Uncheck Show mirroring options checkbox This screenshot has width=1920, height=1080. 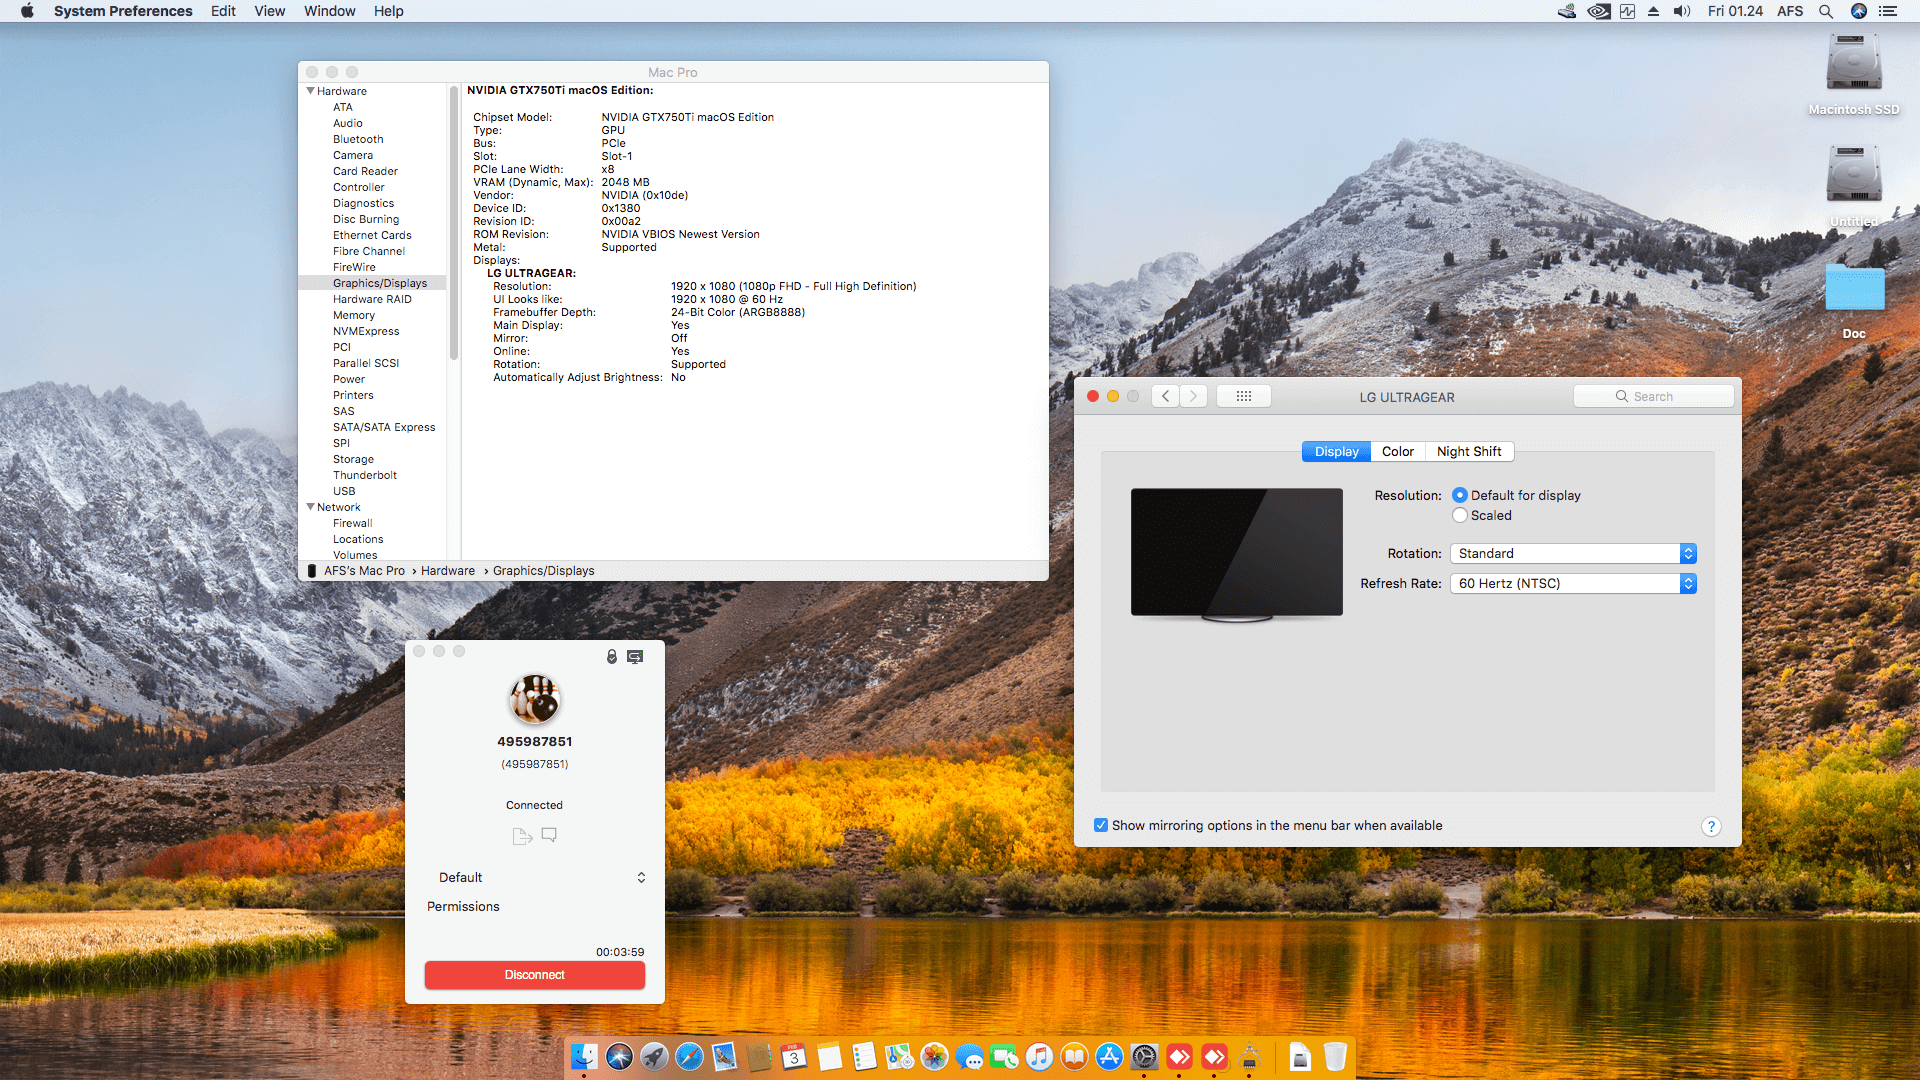pos(1101,826)
